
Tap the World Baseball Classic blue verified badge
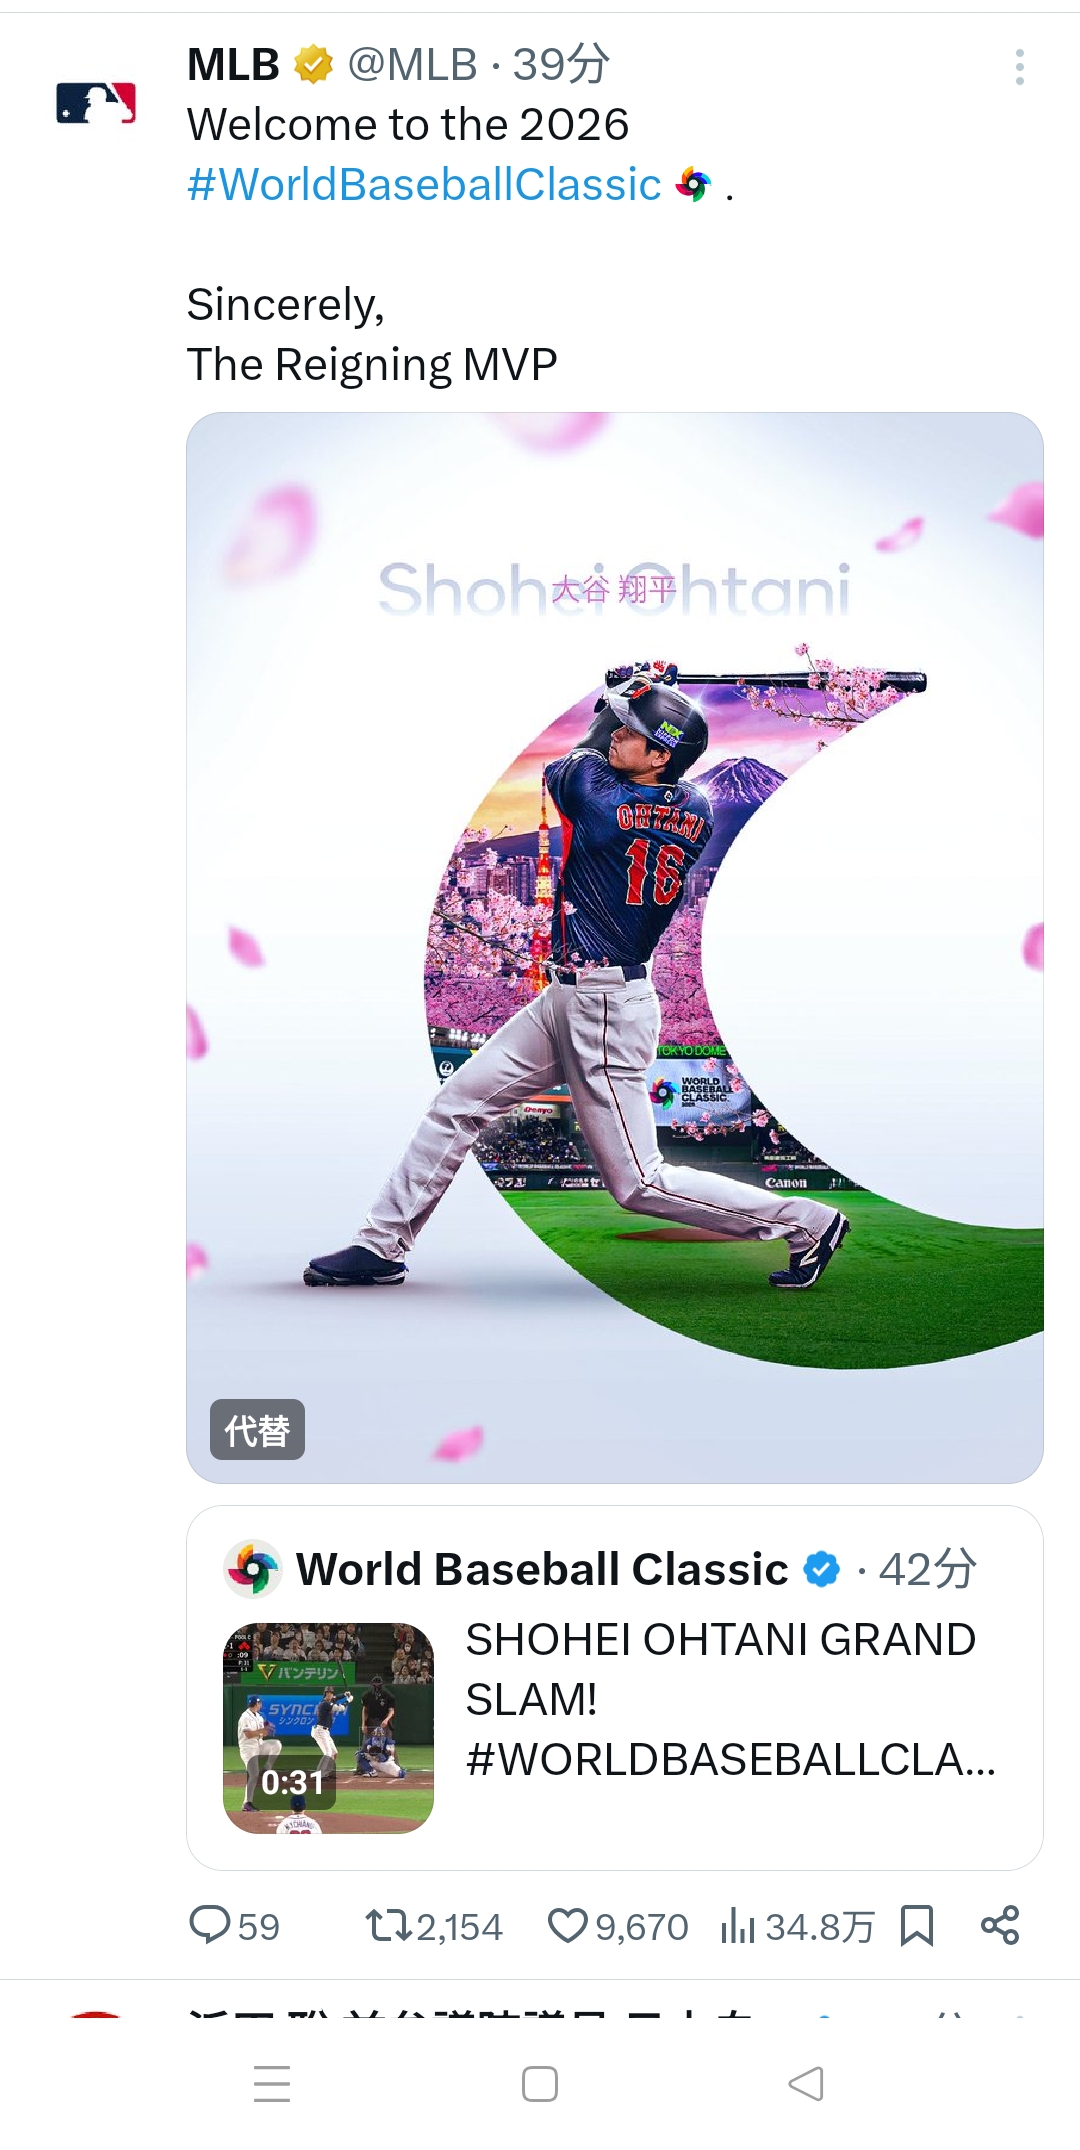point(822,1569)
